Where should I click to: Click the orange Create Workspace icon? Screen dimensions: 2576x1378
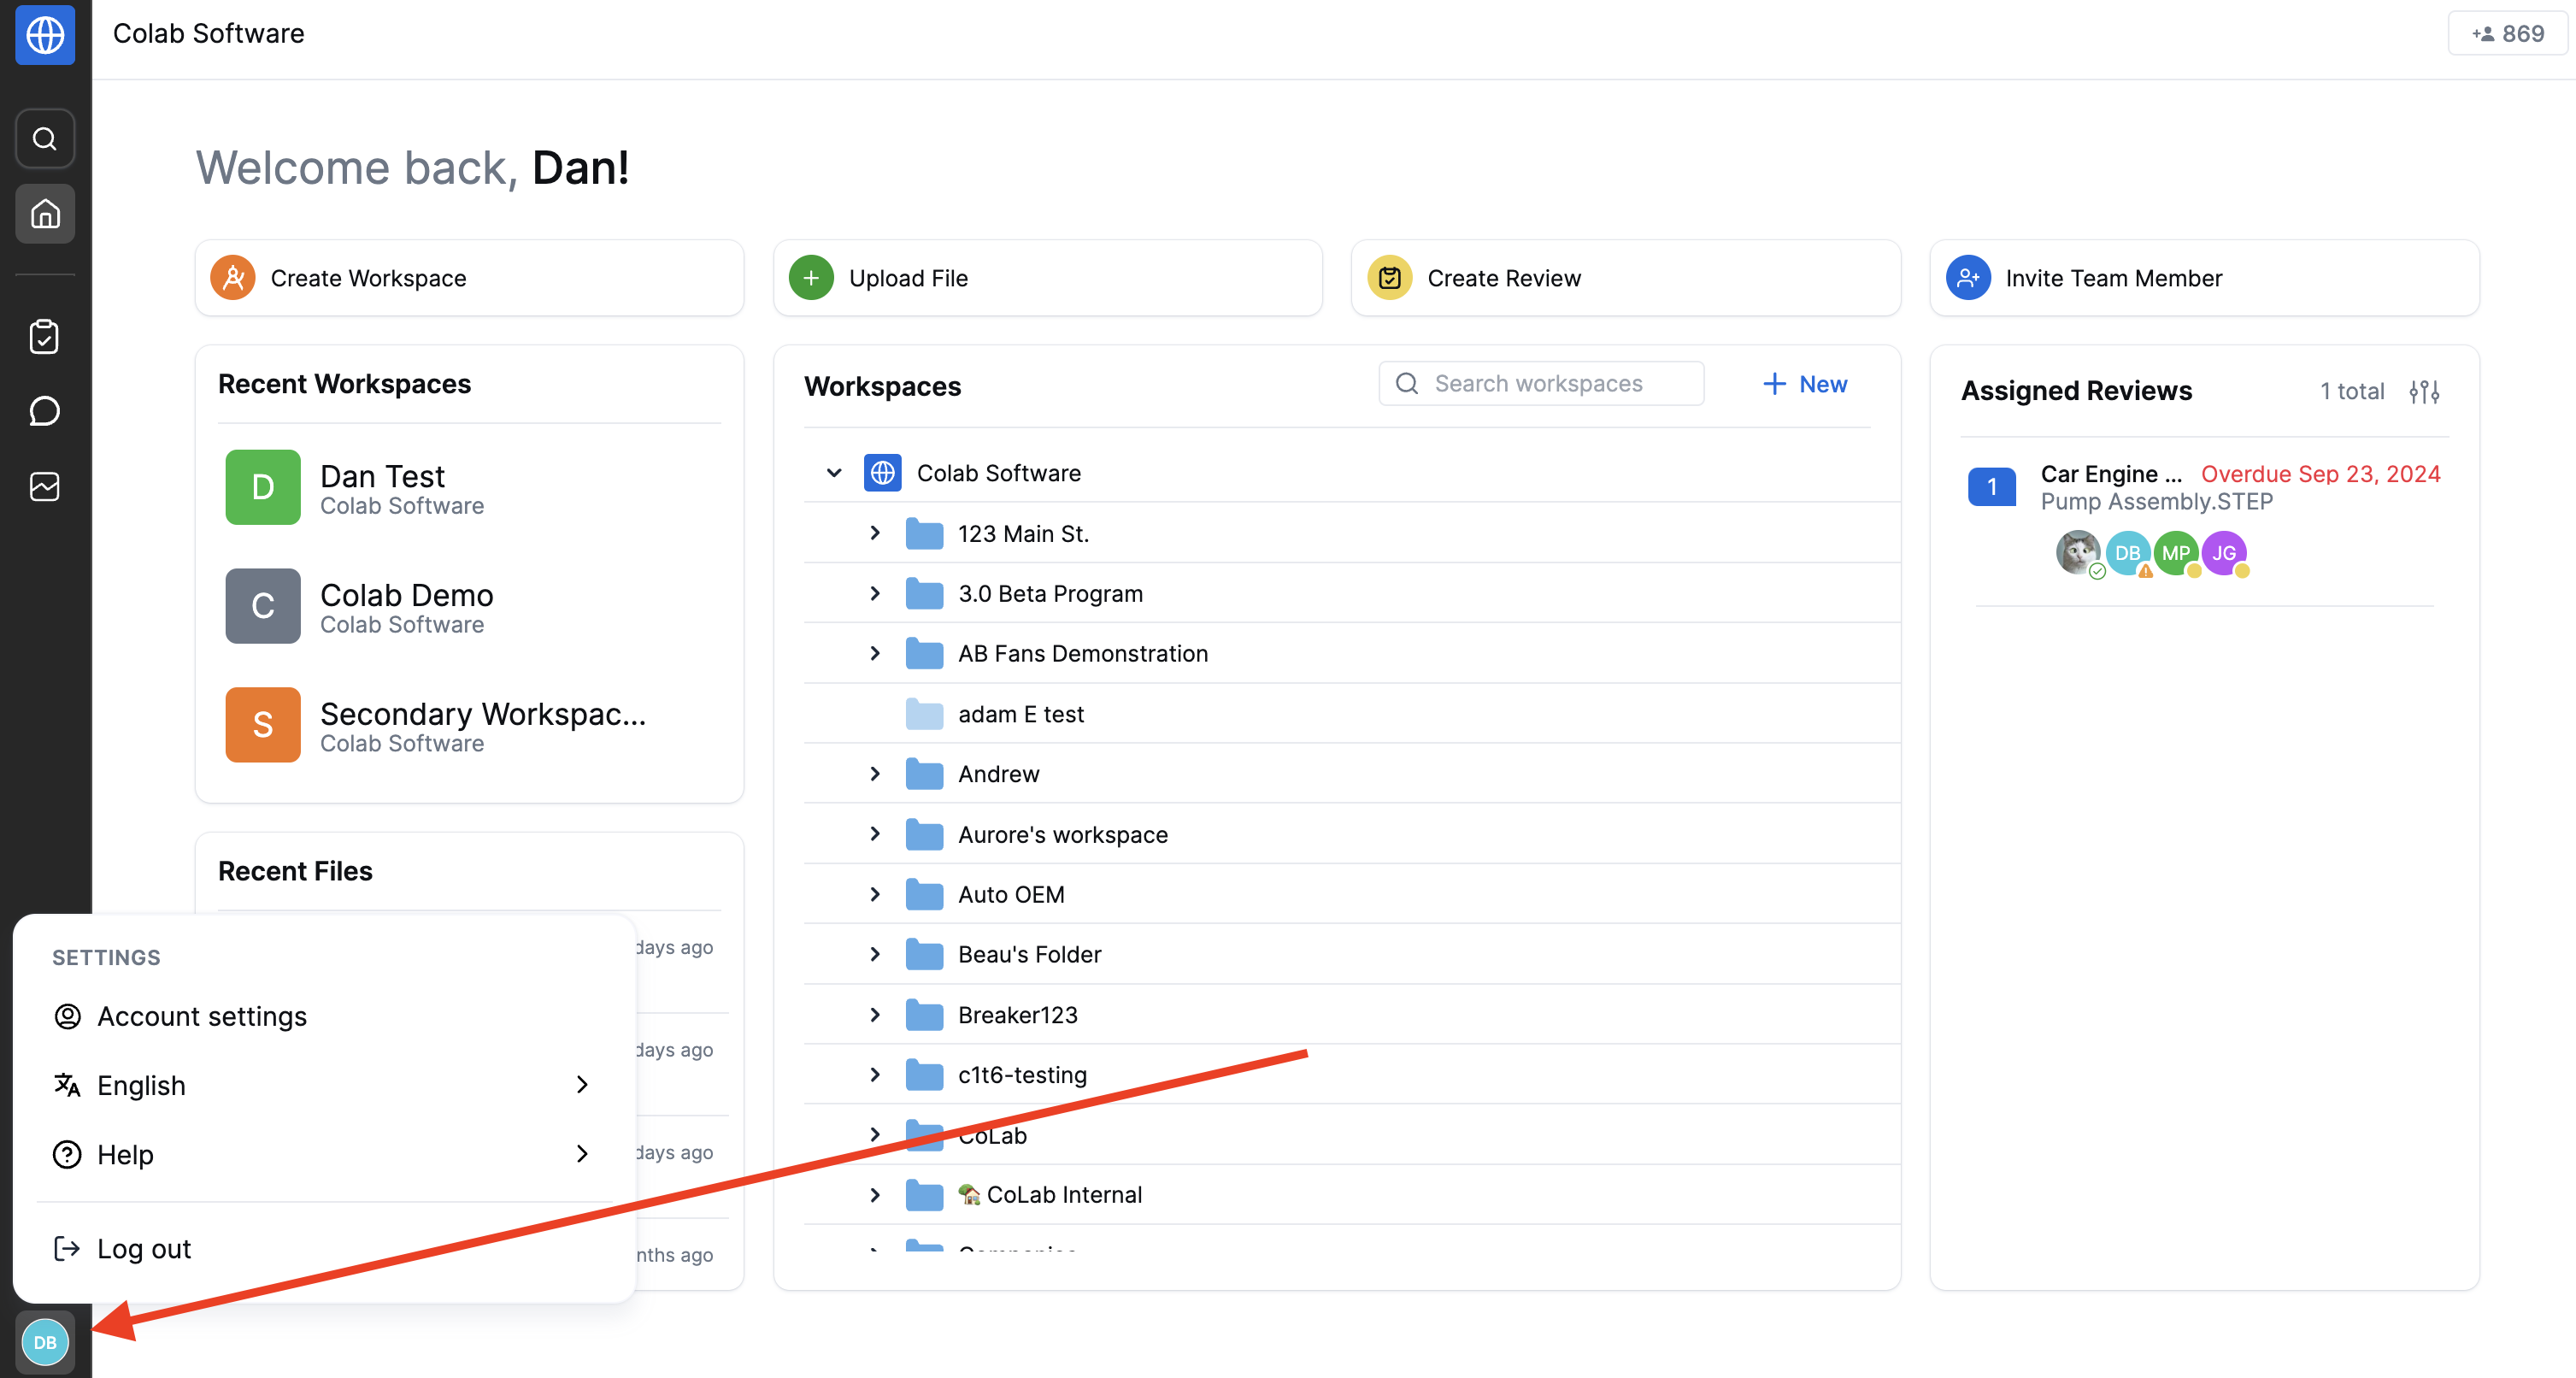tap(233, 278)
